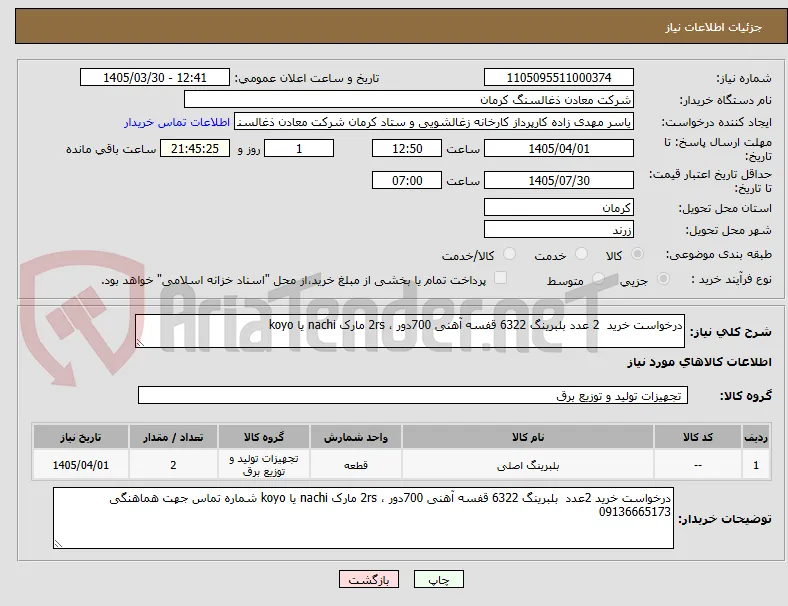Select the کالا radio button
Image resolution: width=788 pixels, height=606 pixels.
point(637,254)
